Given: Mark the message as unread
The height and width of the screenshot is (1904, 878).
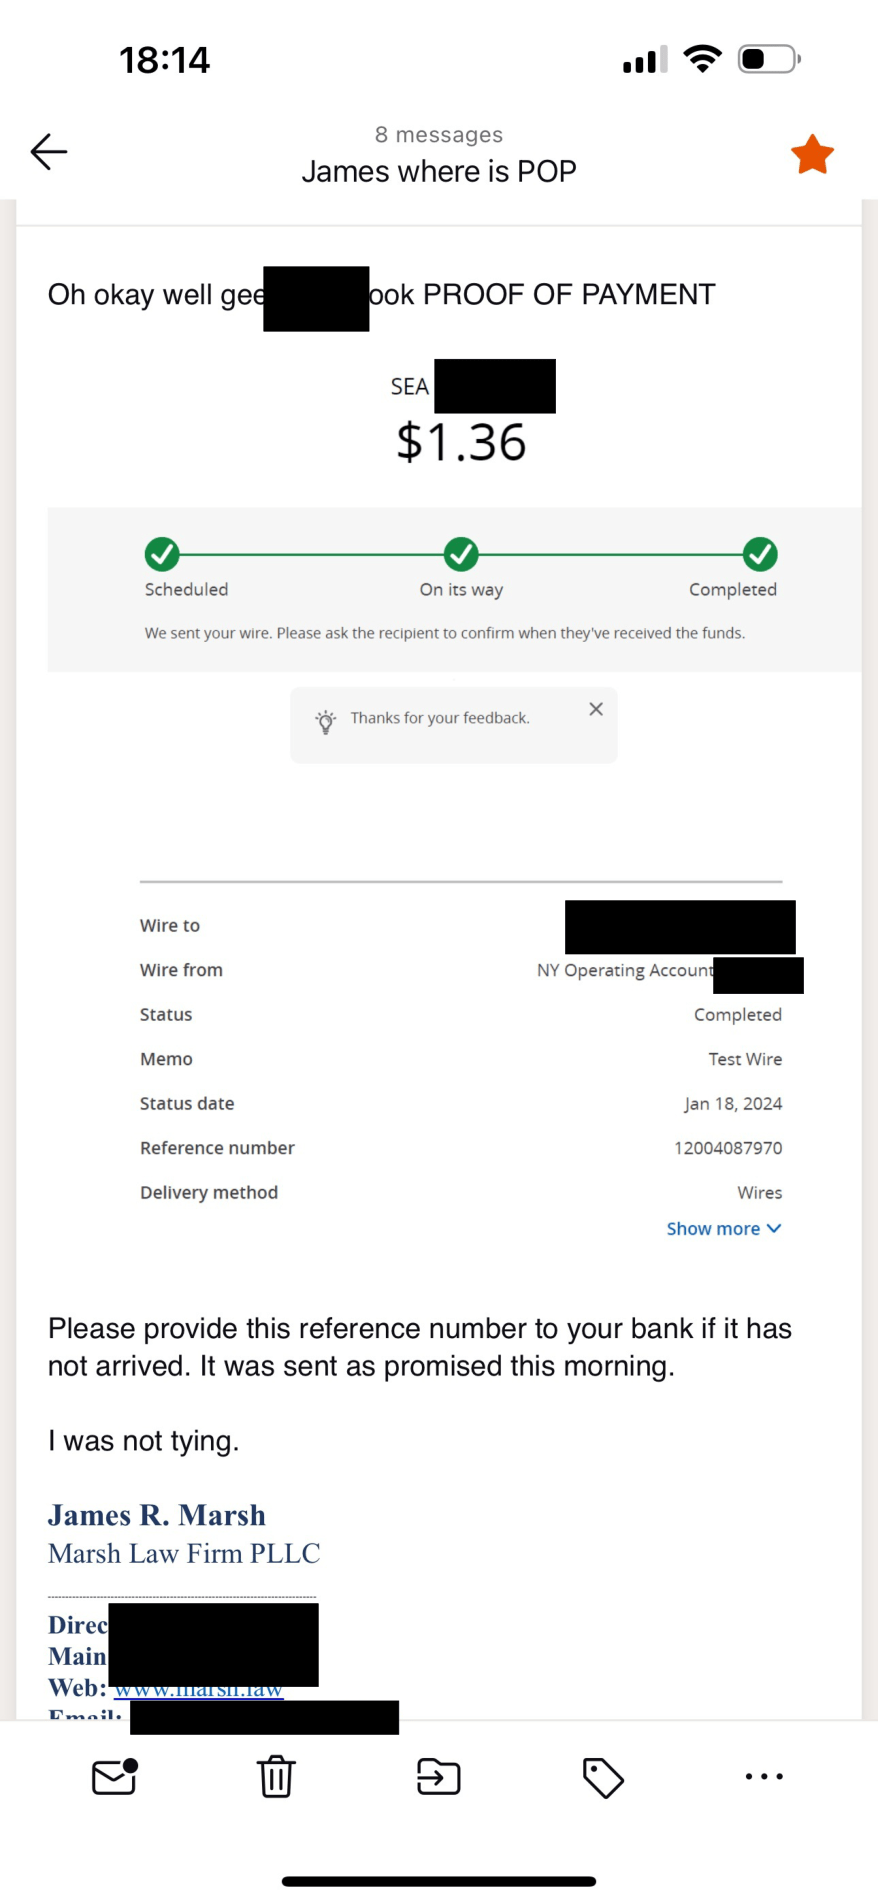Looking at the screenshot, I should (x=114, y=1776).
